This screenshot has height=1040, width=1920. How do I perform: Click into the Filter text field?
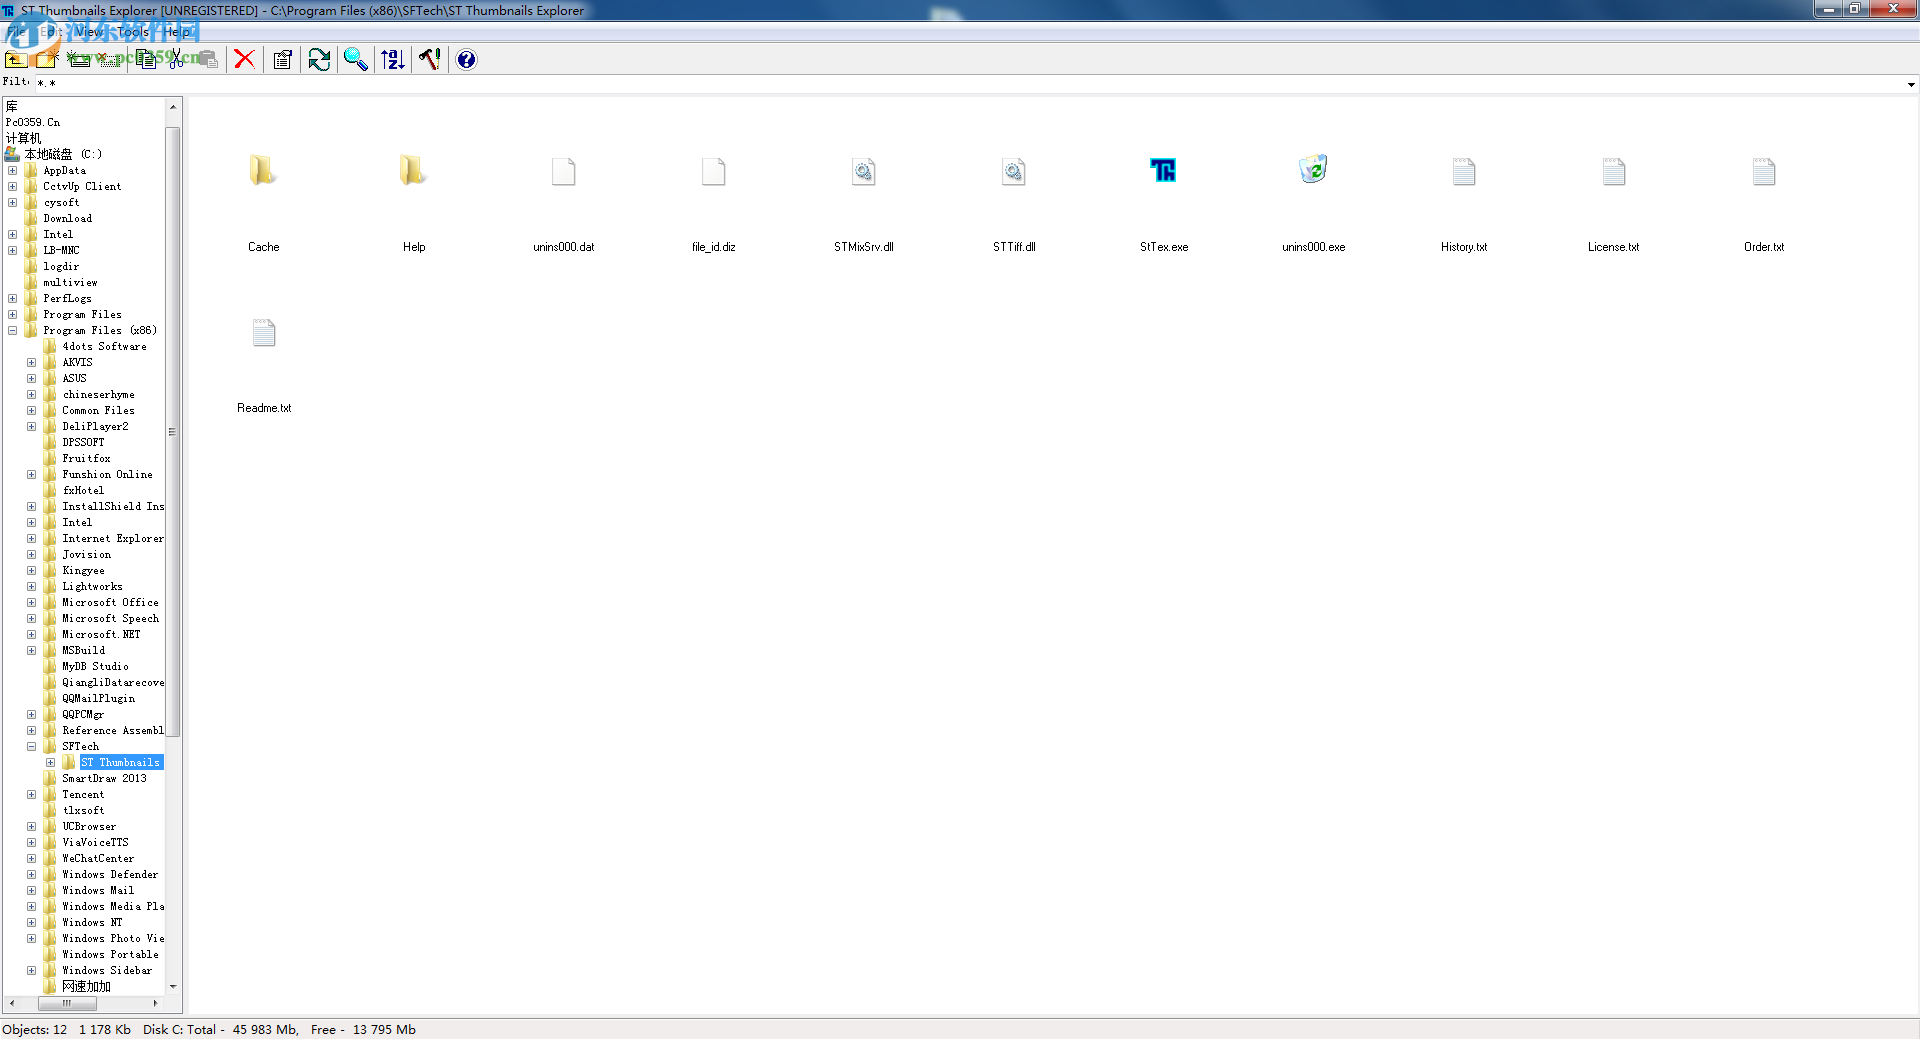pyautogui.click(x=968, y=84)
